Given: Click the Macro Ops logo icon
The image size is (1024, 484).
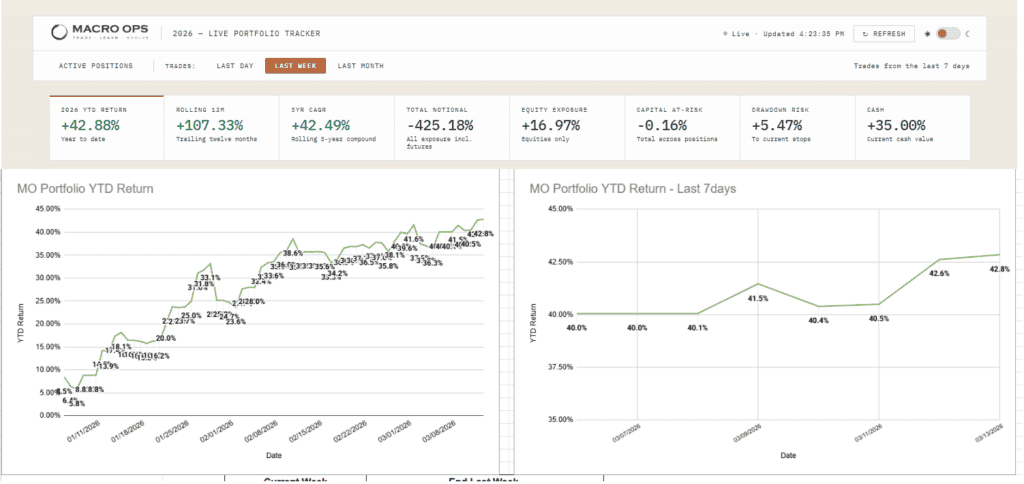Looking at the screenshot, I should [x=60, y=33].
